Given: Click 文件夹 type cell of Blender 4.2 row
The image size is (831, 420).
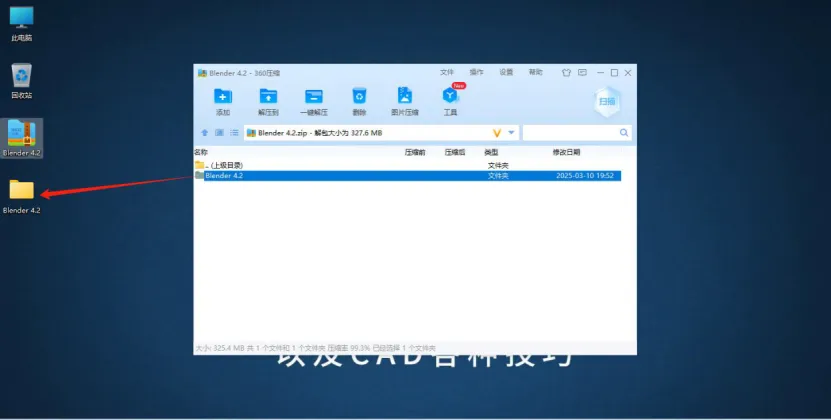Looking at the screenshot, I should pos(498,176).
